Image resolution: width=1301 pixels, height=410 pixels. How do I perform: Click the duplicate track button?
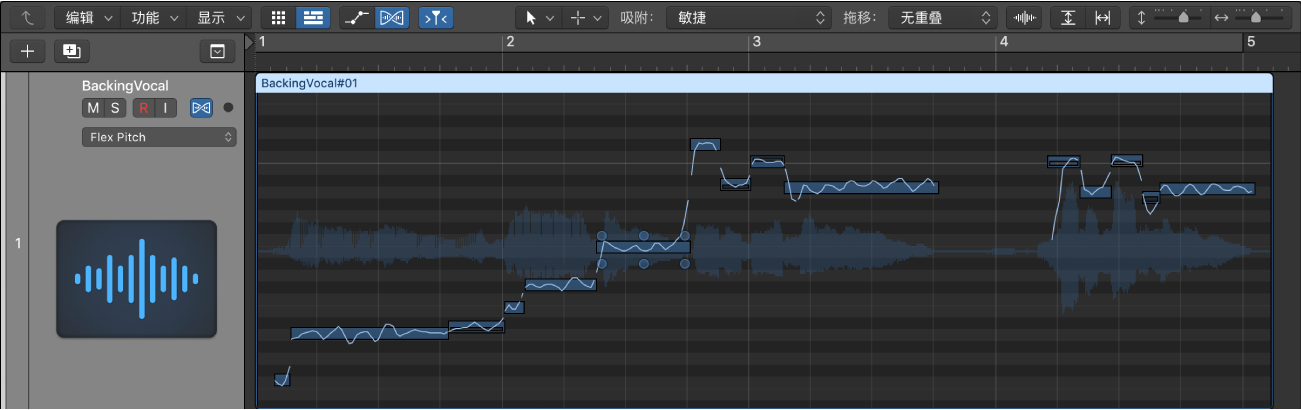click(70, 50)
